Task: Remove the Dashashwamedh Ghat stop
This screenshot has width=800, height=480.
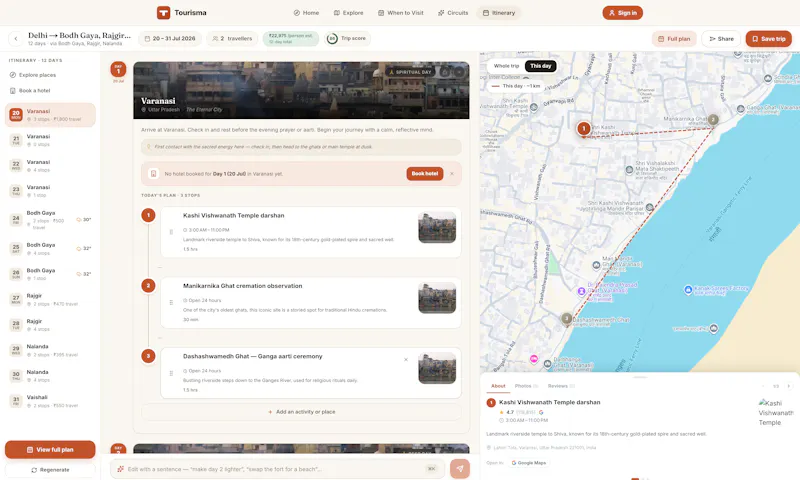Action: [406, 360]
